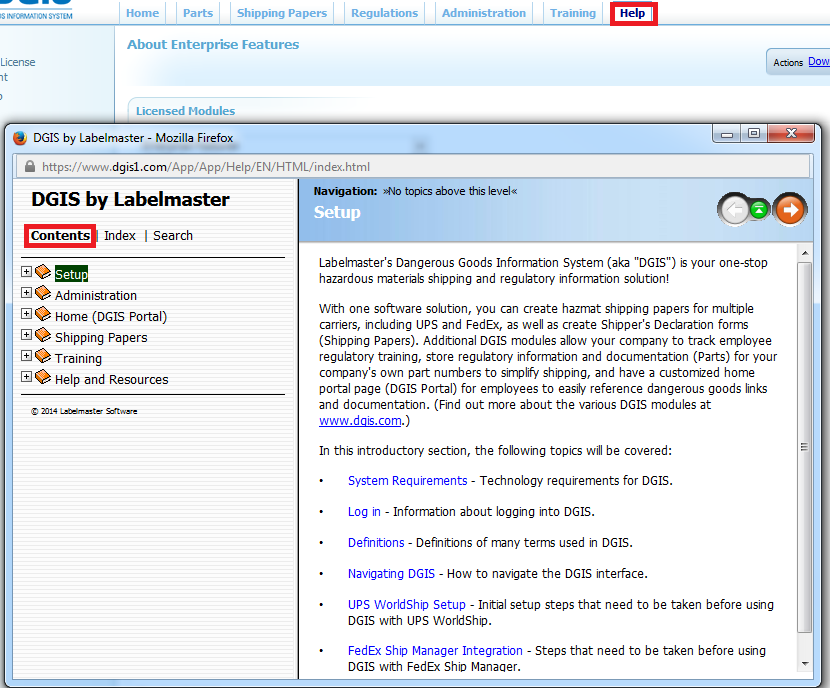Click the green go-to-top navigation icon
830x688 pixels.
(x=761, y=209)
